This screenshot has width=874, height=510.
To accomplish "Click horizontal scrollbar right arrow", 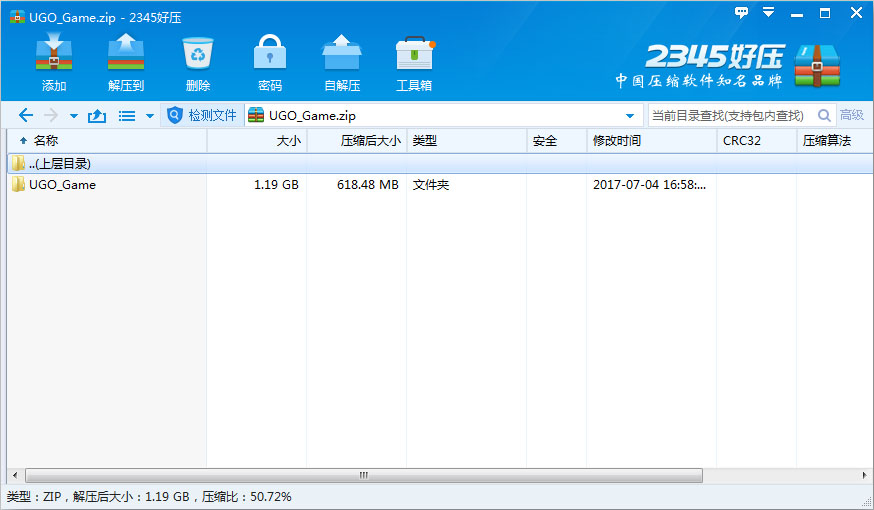I will pos(865,475).
